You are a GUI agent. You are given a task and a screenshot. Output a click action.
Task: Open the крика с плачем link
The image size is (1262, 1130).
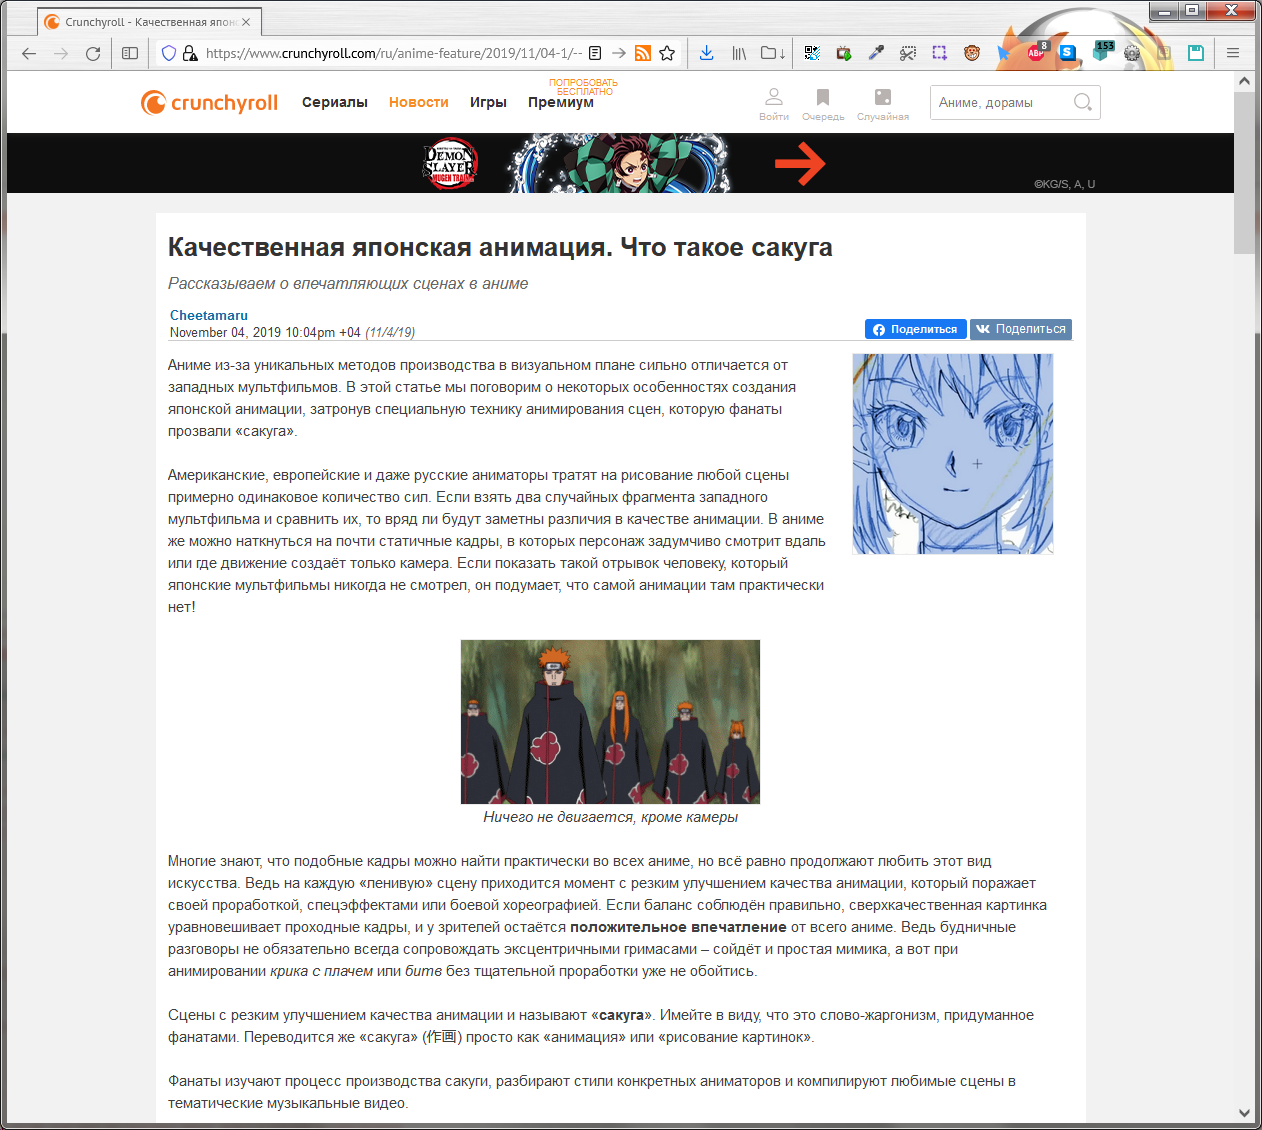(x=322, y=971)
